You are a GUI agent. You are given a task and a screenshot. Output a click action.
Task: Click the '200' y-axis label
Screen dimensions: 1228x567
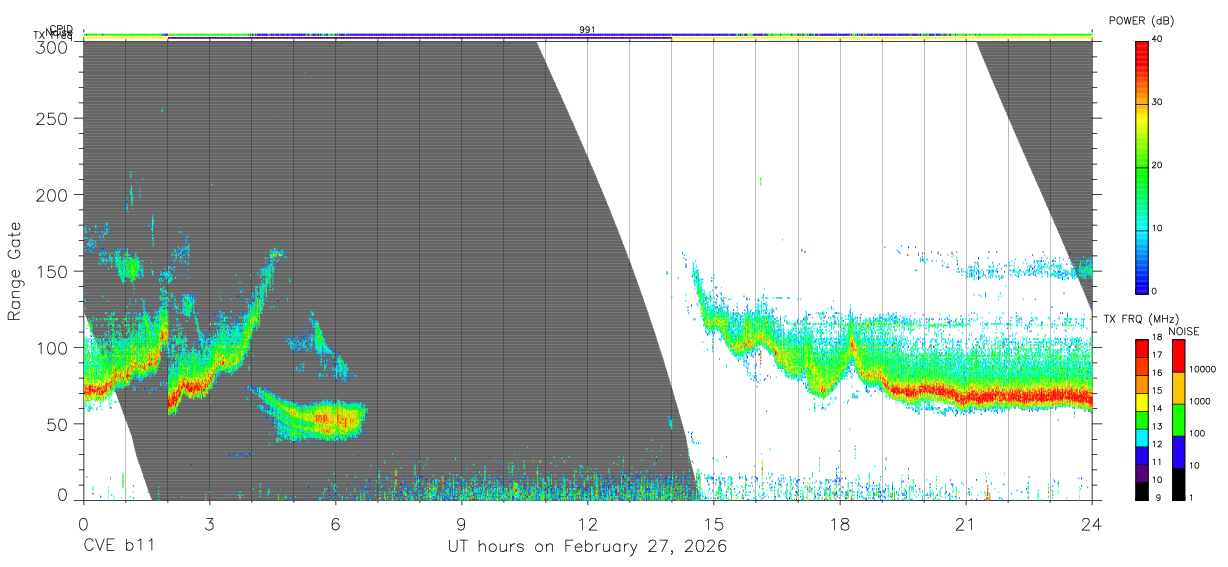pyautogui.click(x=52, y=194)
